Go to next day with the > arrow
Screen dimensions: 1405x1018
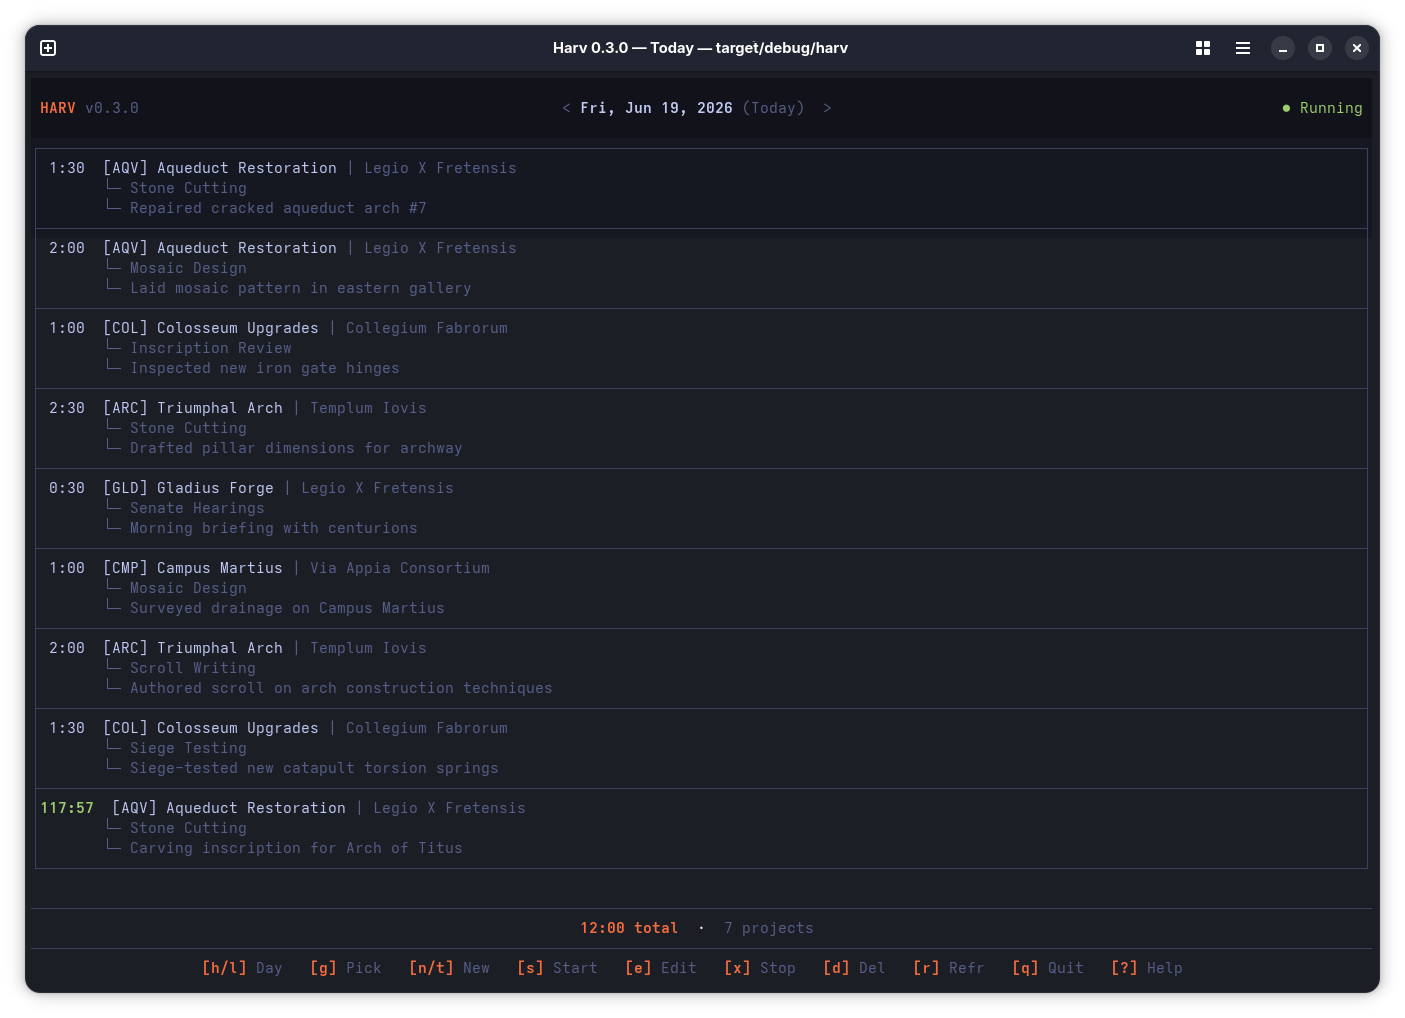point(827,108)
